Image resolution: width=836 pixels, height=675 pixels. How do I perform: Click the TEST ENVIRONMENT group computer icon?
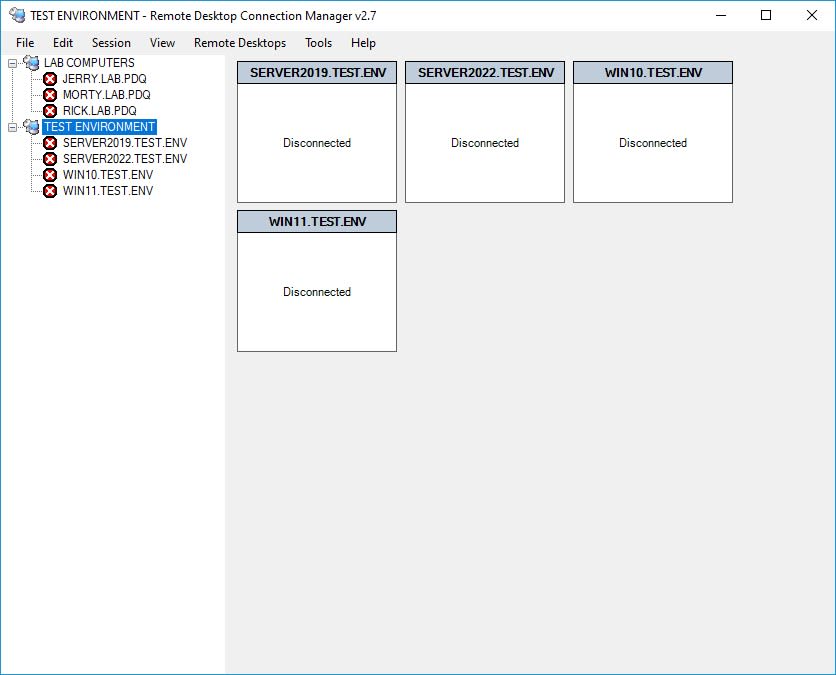click(x=31, y=127)
